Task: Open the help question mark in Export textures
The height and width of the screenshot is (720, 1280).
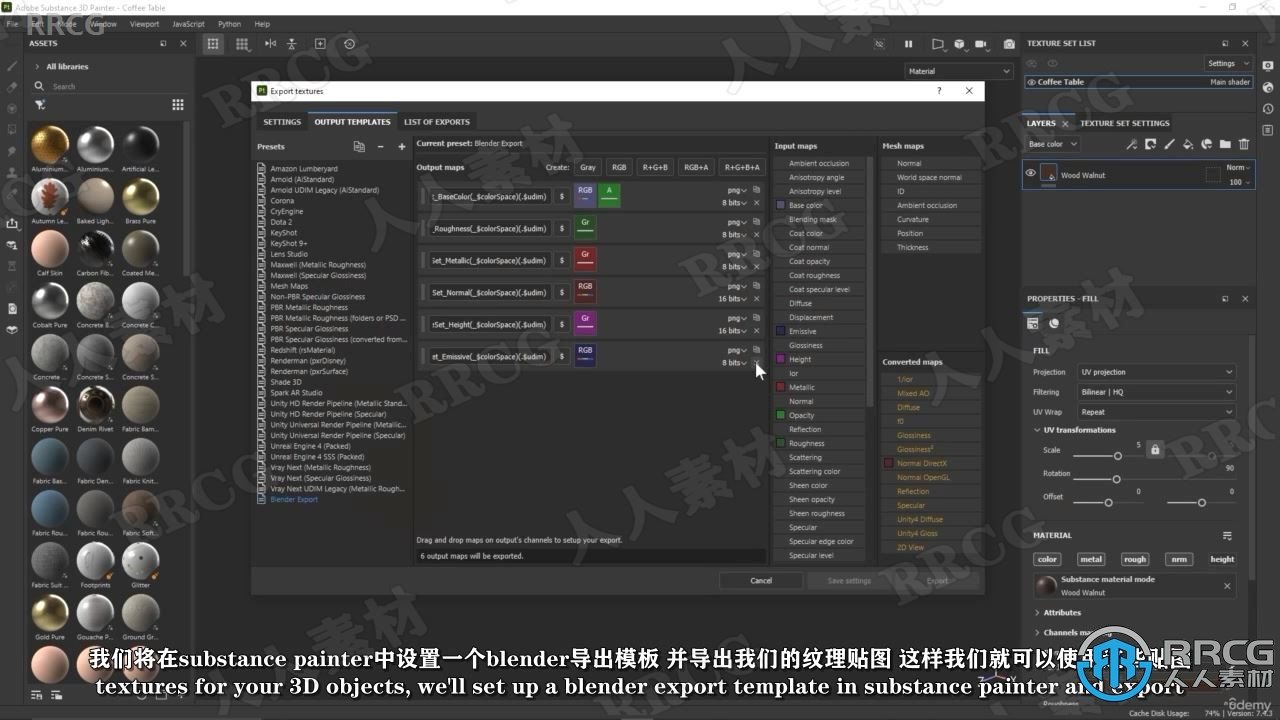Action: click(938, 91)
